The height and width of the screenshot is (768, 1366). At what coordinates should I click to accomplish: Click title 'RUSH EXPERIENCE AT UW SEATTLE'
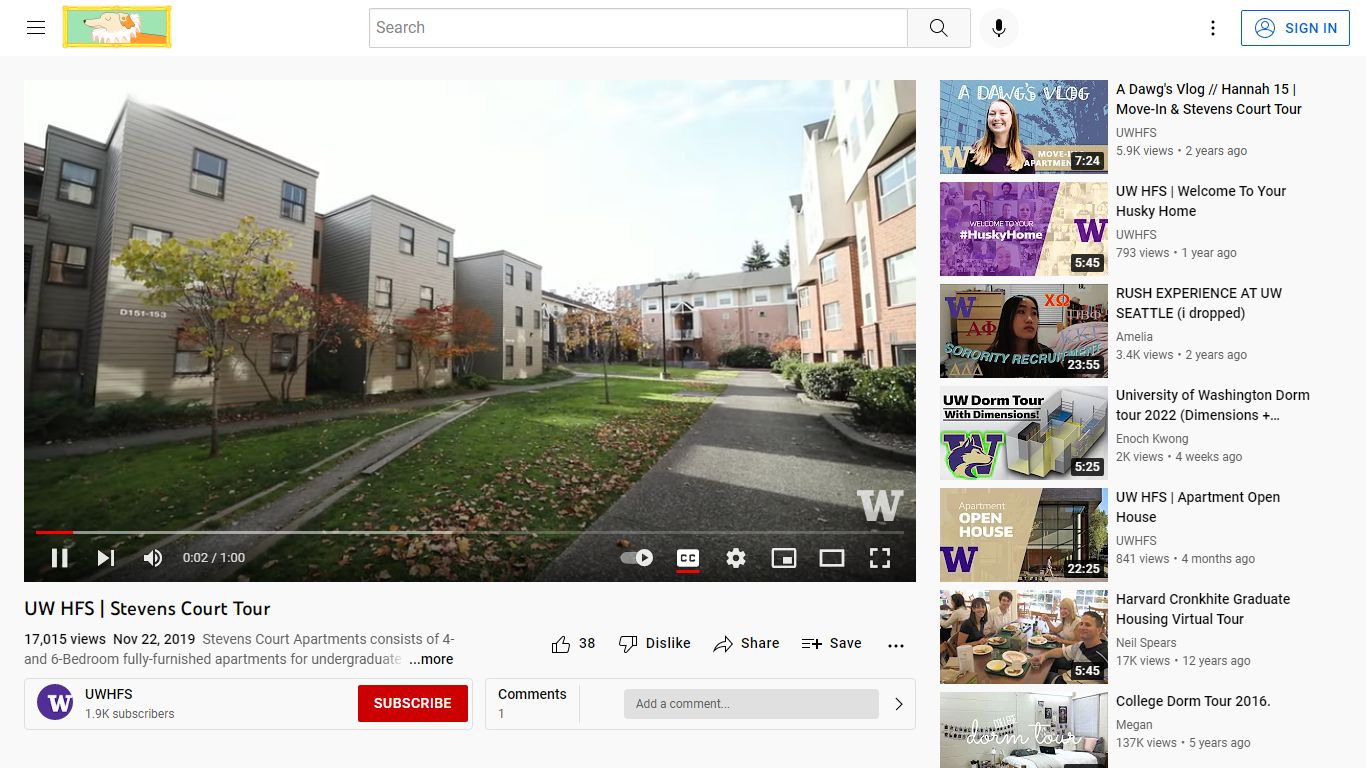tap(1199, 303)
